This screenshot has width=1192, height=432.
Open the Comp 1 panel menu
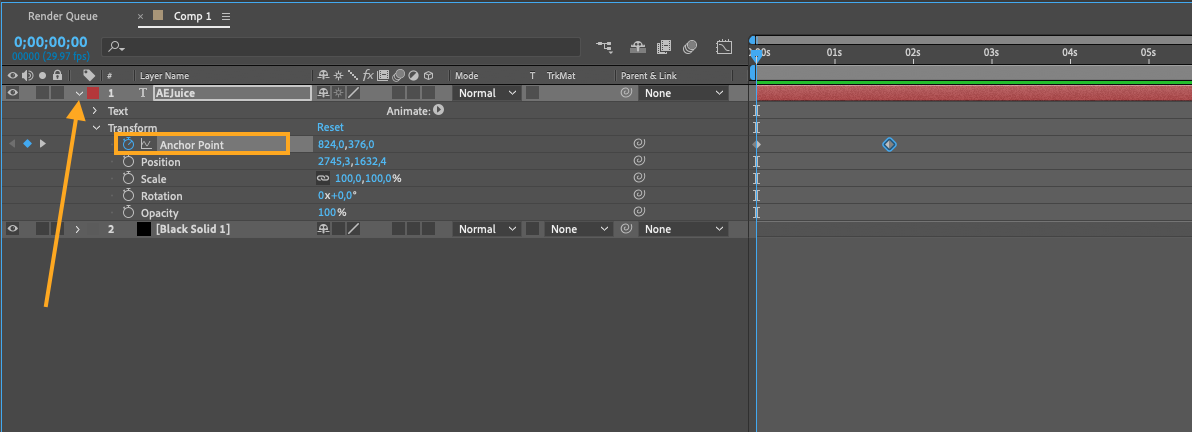[226, 16]
